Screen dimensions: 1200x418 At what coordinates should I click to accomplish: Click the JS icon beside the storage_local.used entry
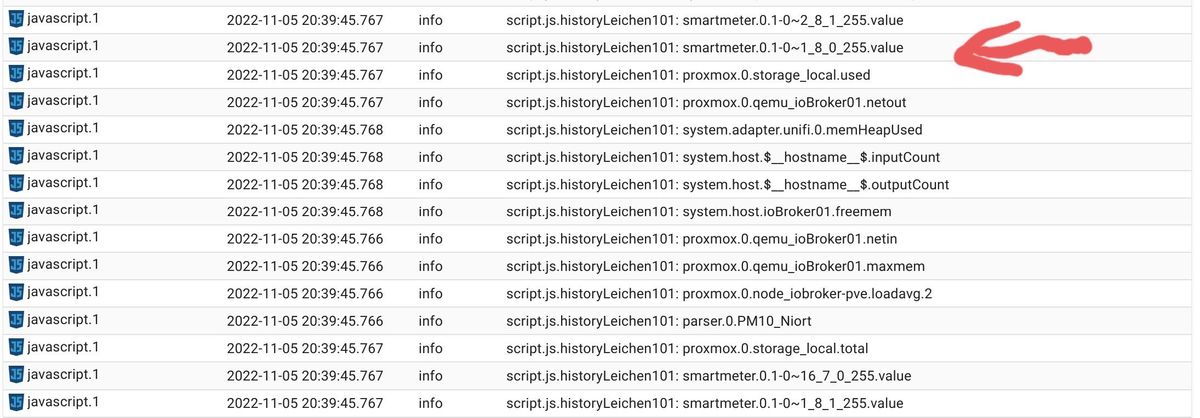point(16,74)
